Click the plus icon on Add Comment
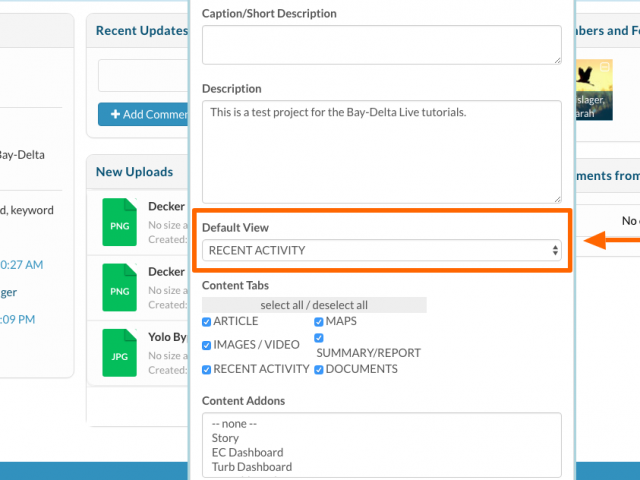 [116, 114]
